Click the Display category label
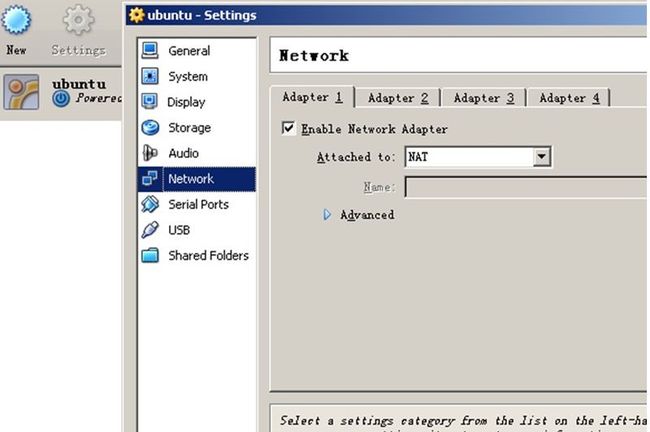The width and height of the screenshot is (650, 432). click(x=186, y=102)
